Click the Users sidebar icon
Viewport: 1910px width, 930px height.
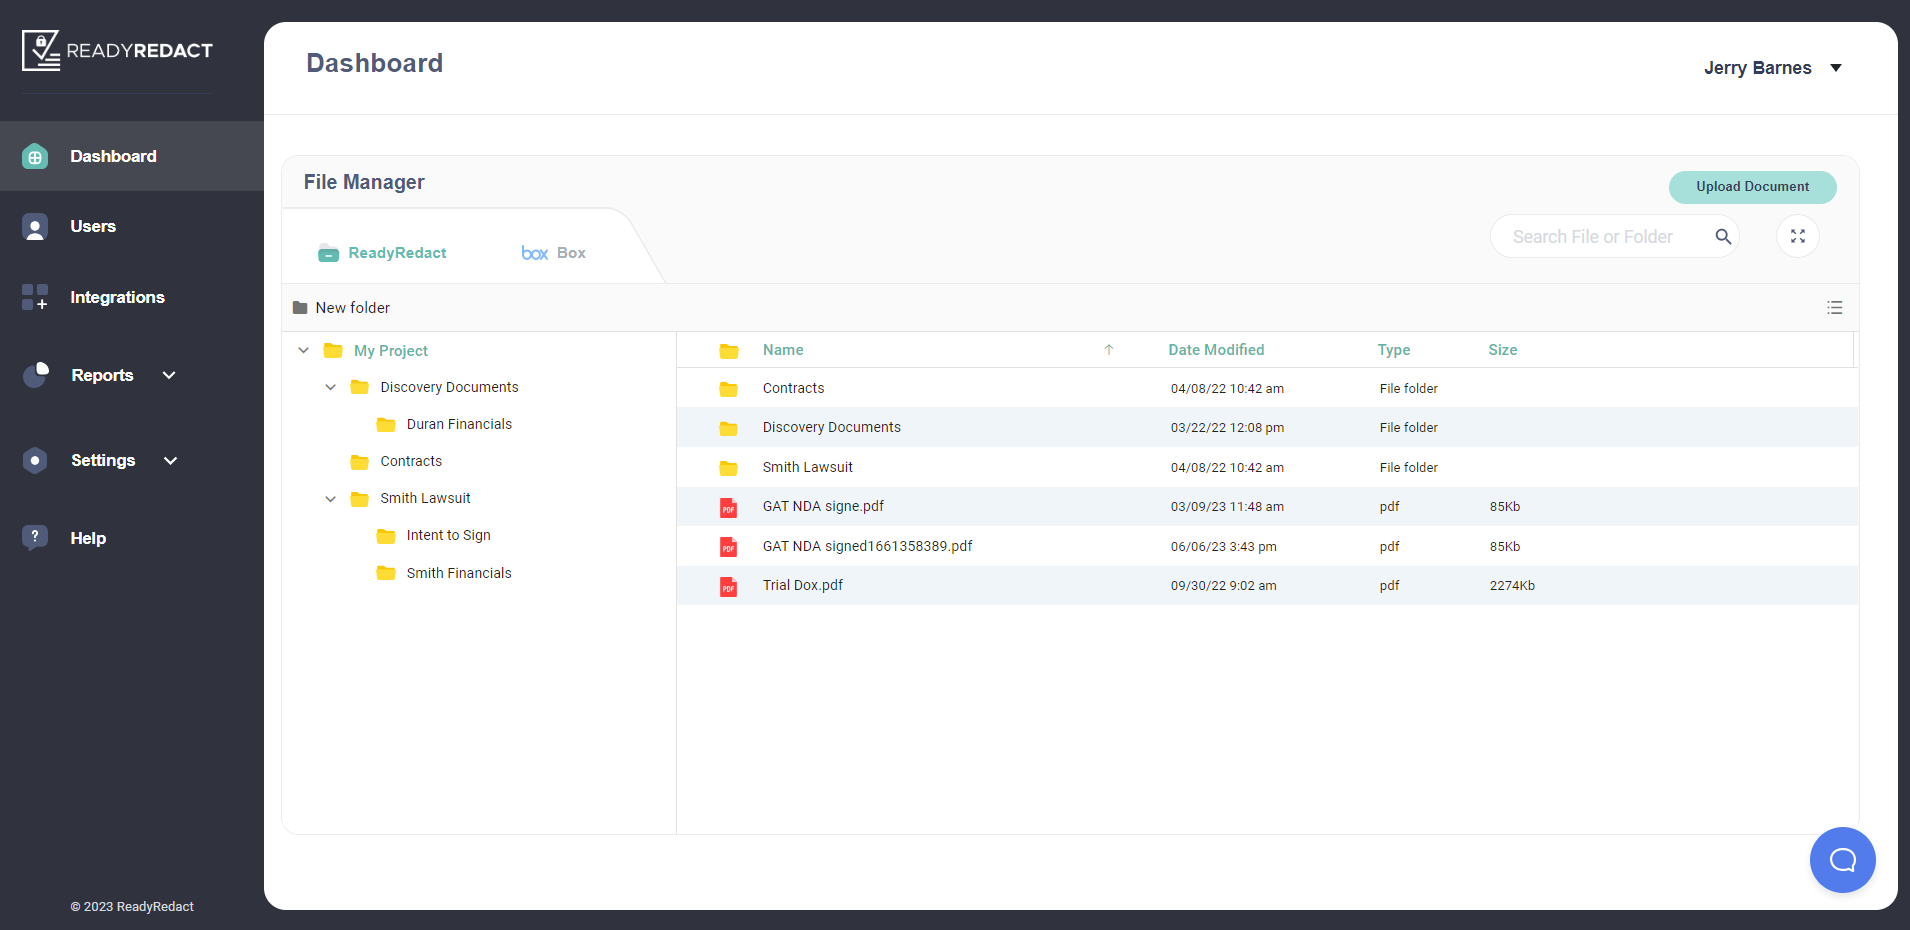coord(35,227)
